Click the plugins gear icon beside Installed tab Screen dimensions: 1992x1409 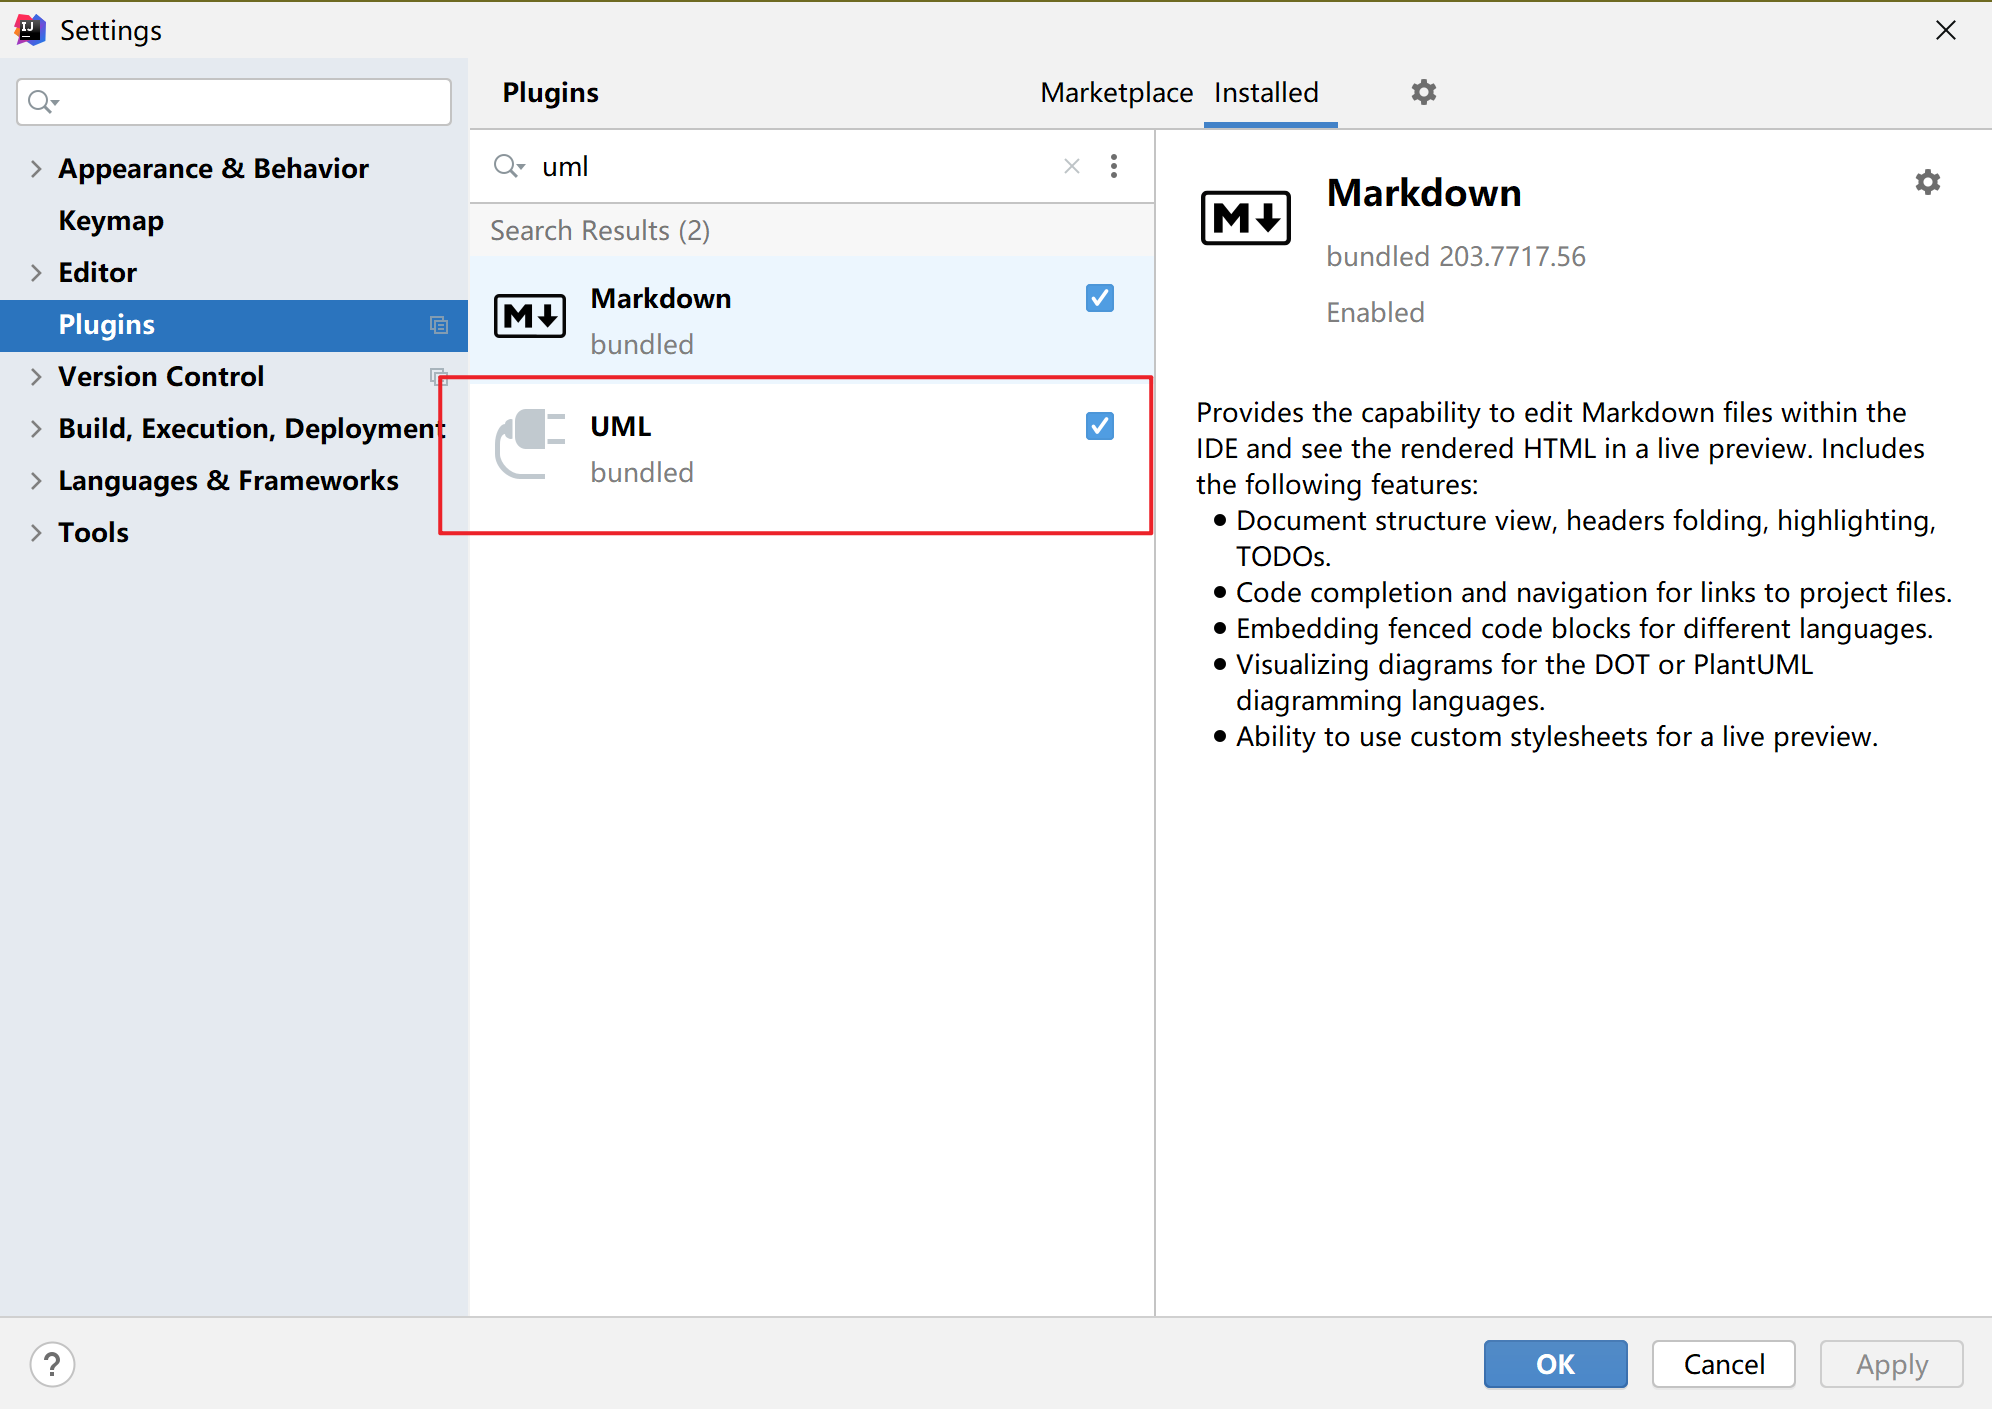click(1423, 92)
